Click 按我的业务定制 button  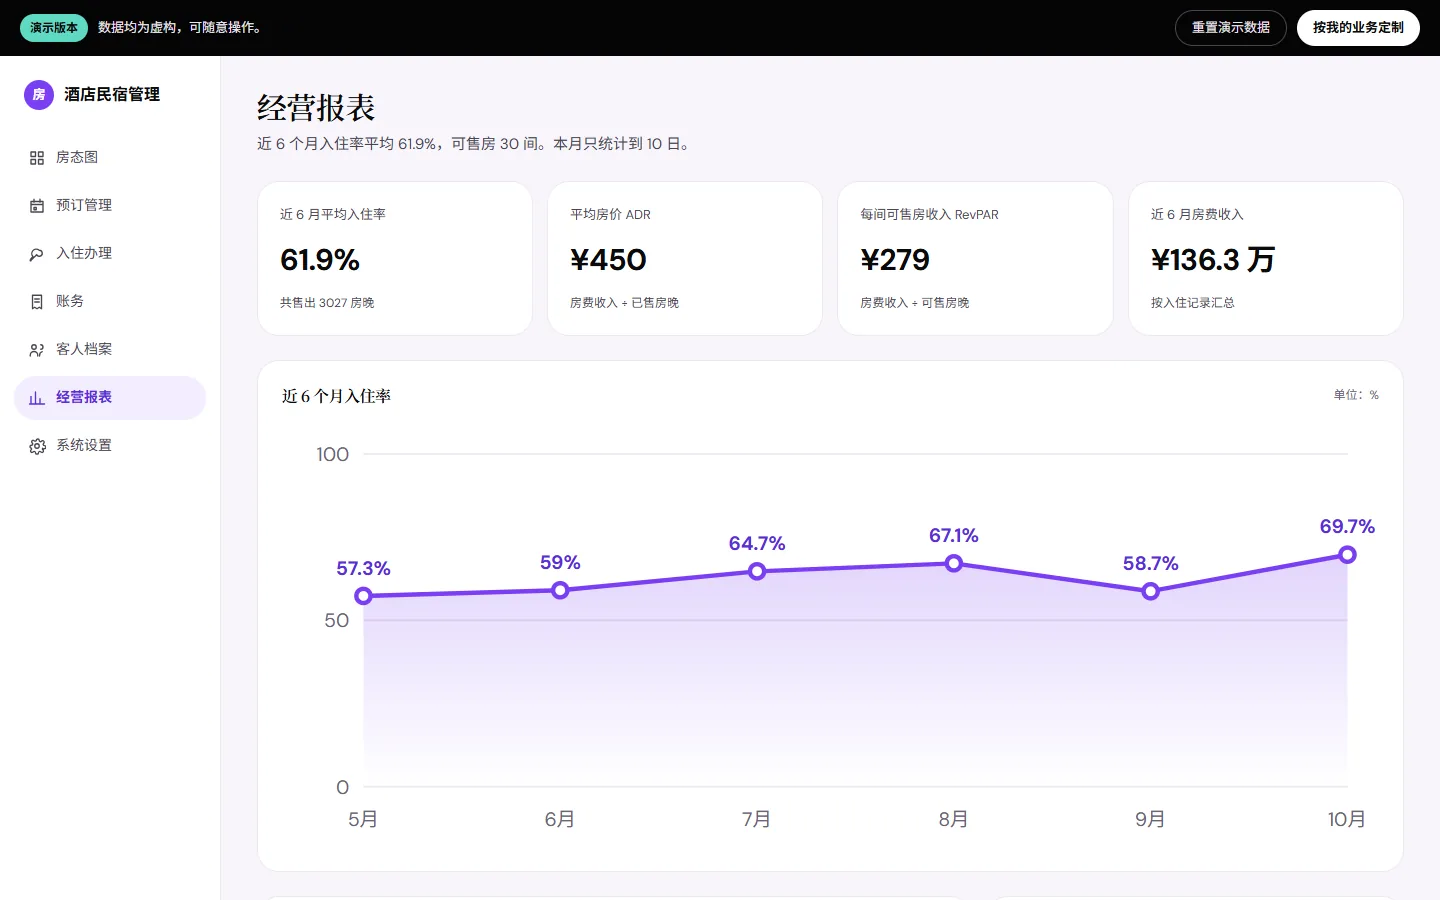1358,28
